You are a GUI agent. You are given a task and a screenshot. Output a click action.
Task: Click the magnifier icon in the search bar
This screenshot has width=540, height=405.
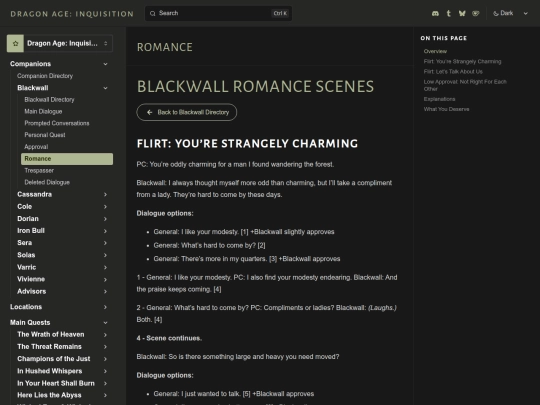pos(153,13)
